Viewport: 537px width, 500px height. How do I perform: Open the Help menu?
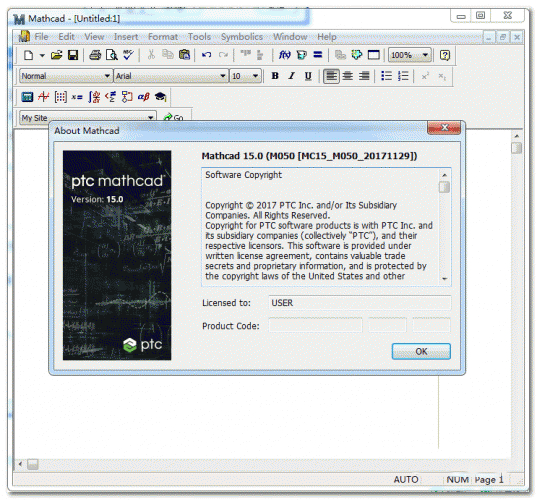[x=326, y=37]
